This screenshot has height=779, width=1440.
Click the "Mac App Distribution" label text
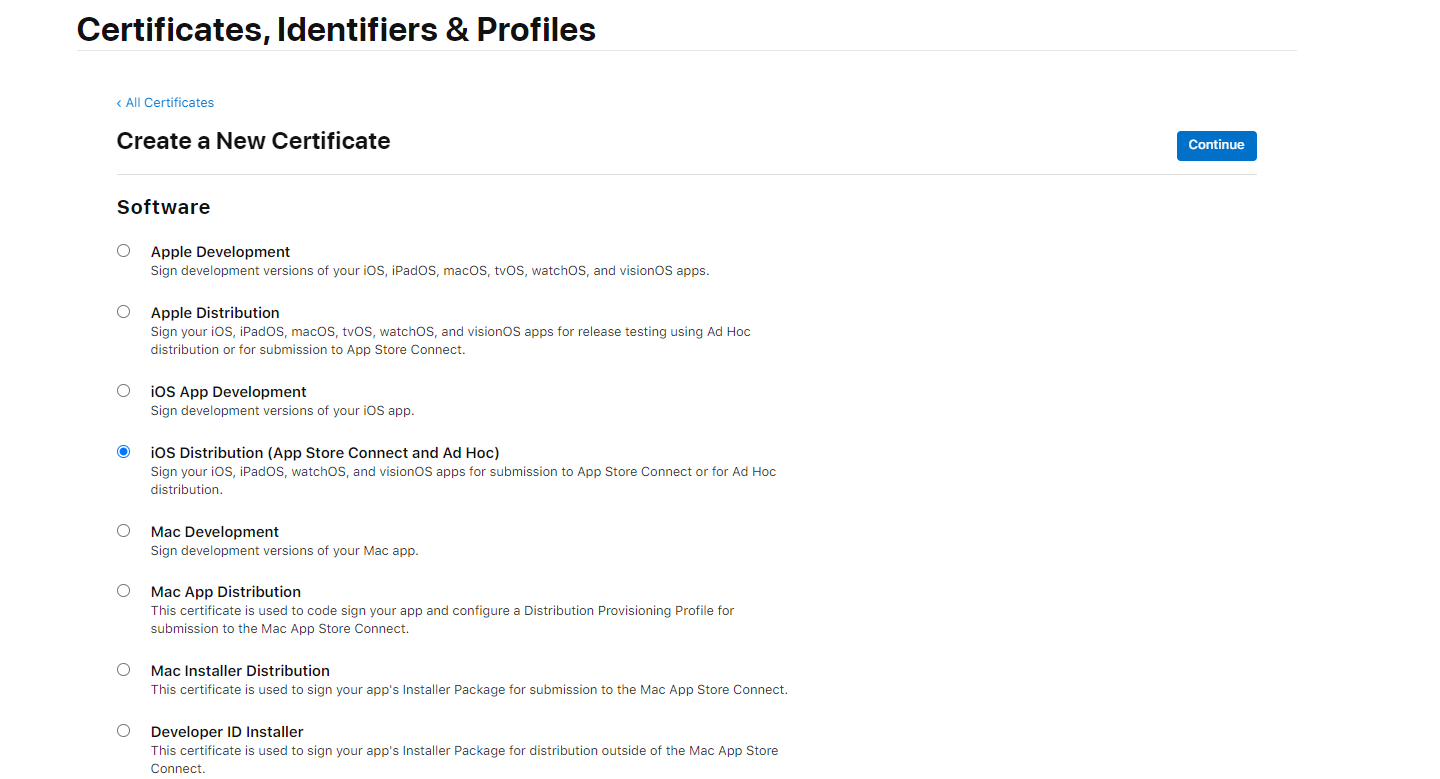pos(226,592)
